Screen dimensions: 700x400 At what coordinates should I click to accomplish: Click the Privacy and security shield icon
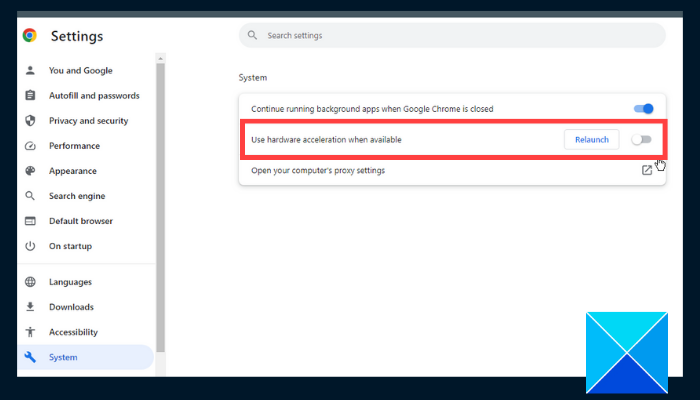coord(30,121)
